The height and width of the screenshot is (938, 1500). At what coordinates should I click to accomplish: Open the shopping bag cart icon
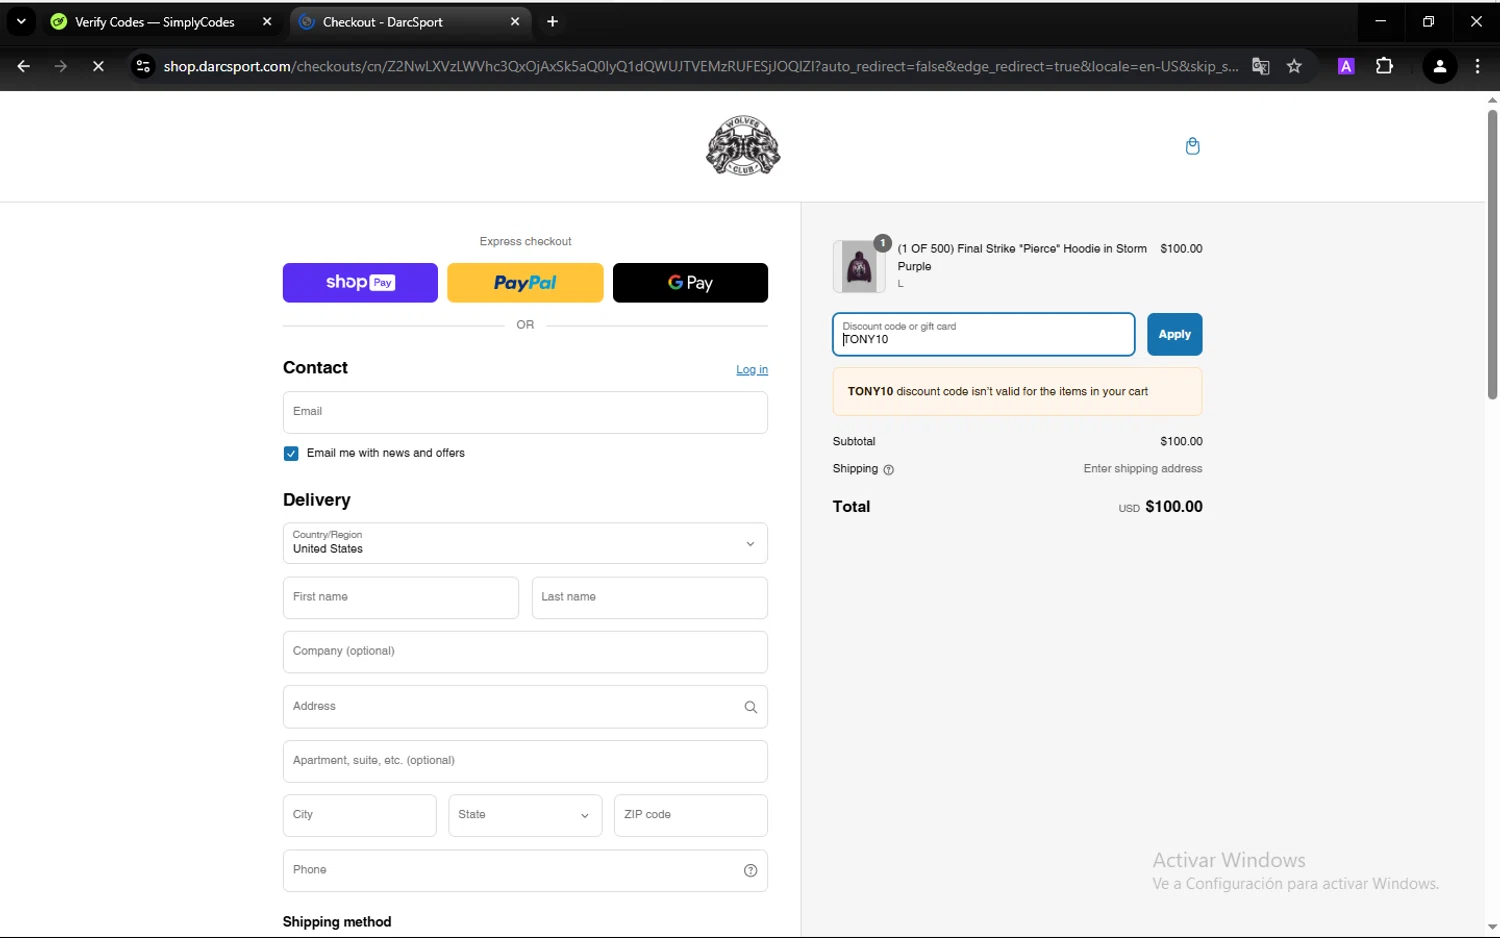(x=1192, y=146)
